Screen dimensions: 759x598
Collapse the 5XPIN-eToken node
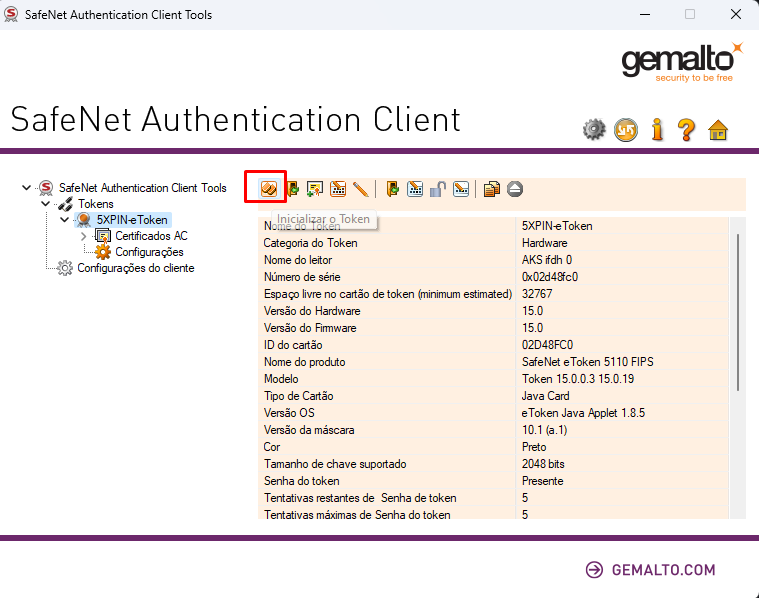pos(65,220)
